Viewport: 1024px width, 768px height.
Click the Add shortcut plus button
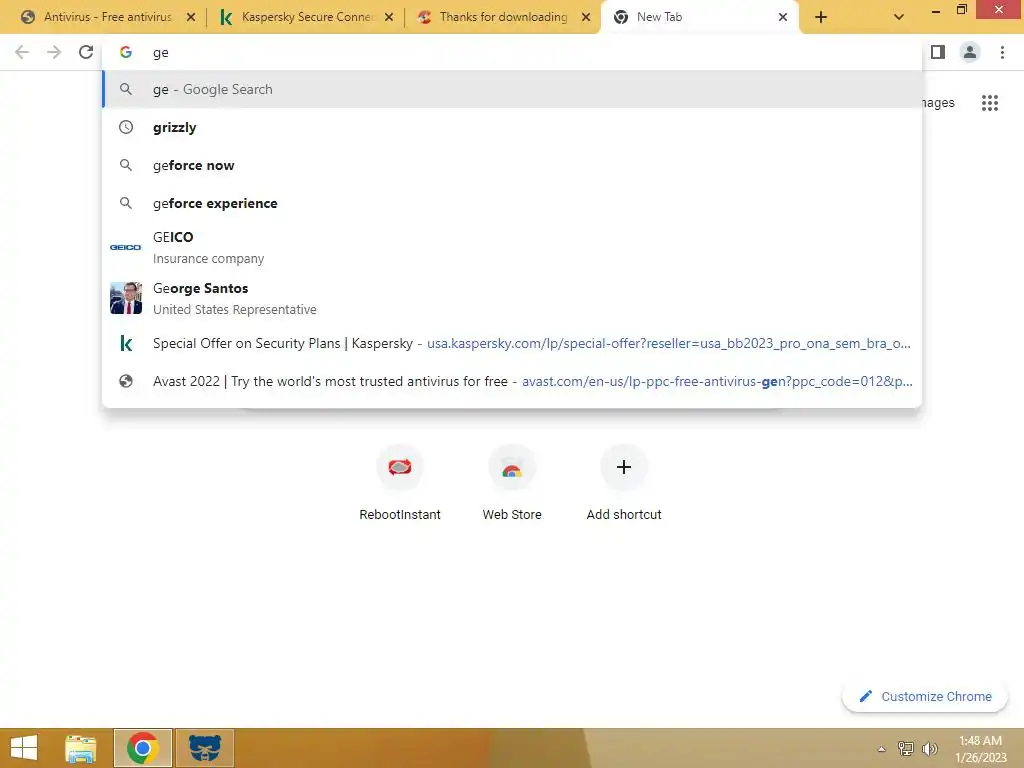[624, 468]
